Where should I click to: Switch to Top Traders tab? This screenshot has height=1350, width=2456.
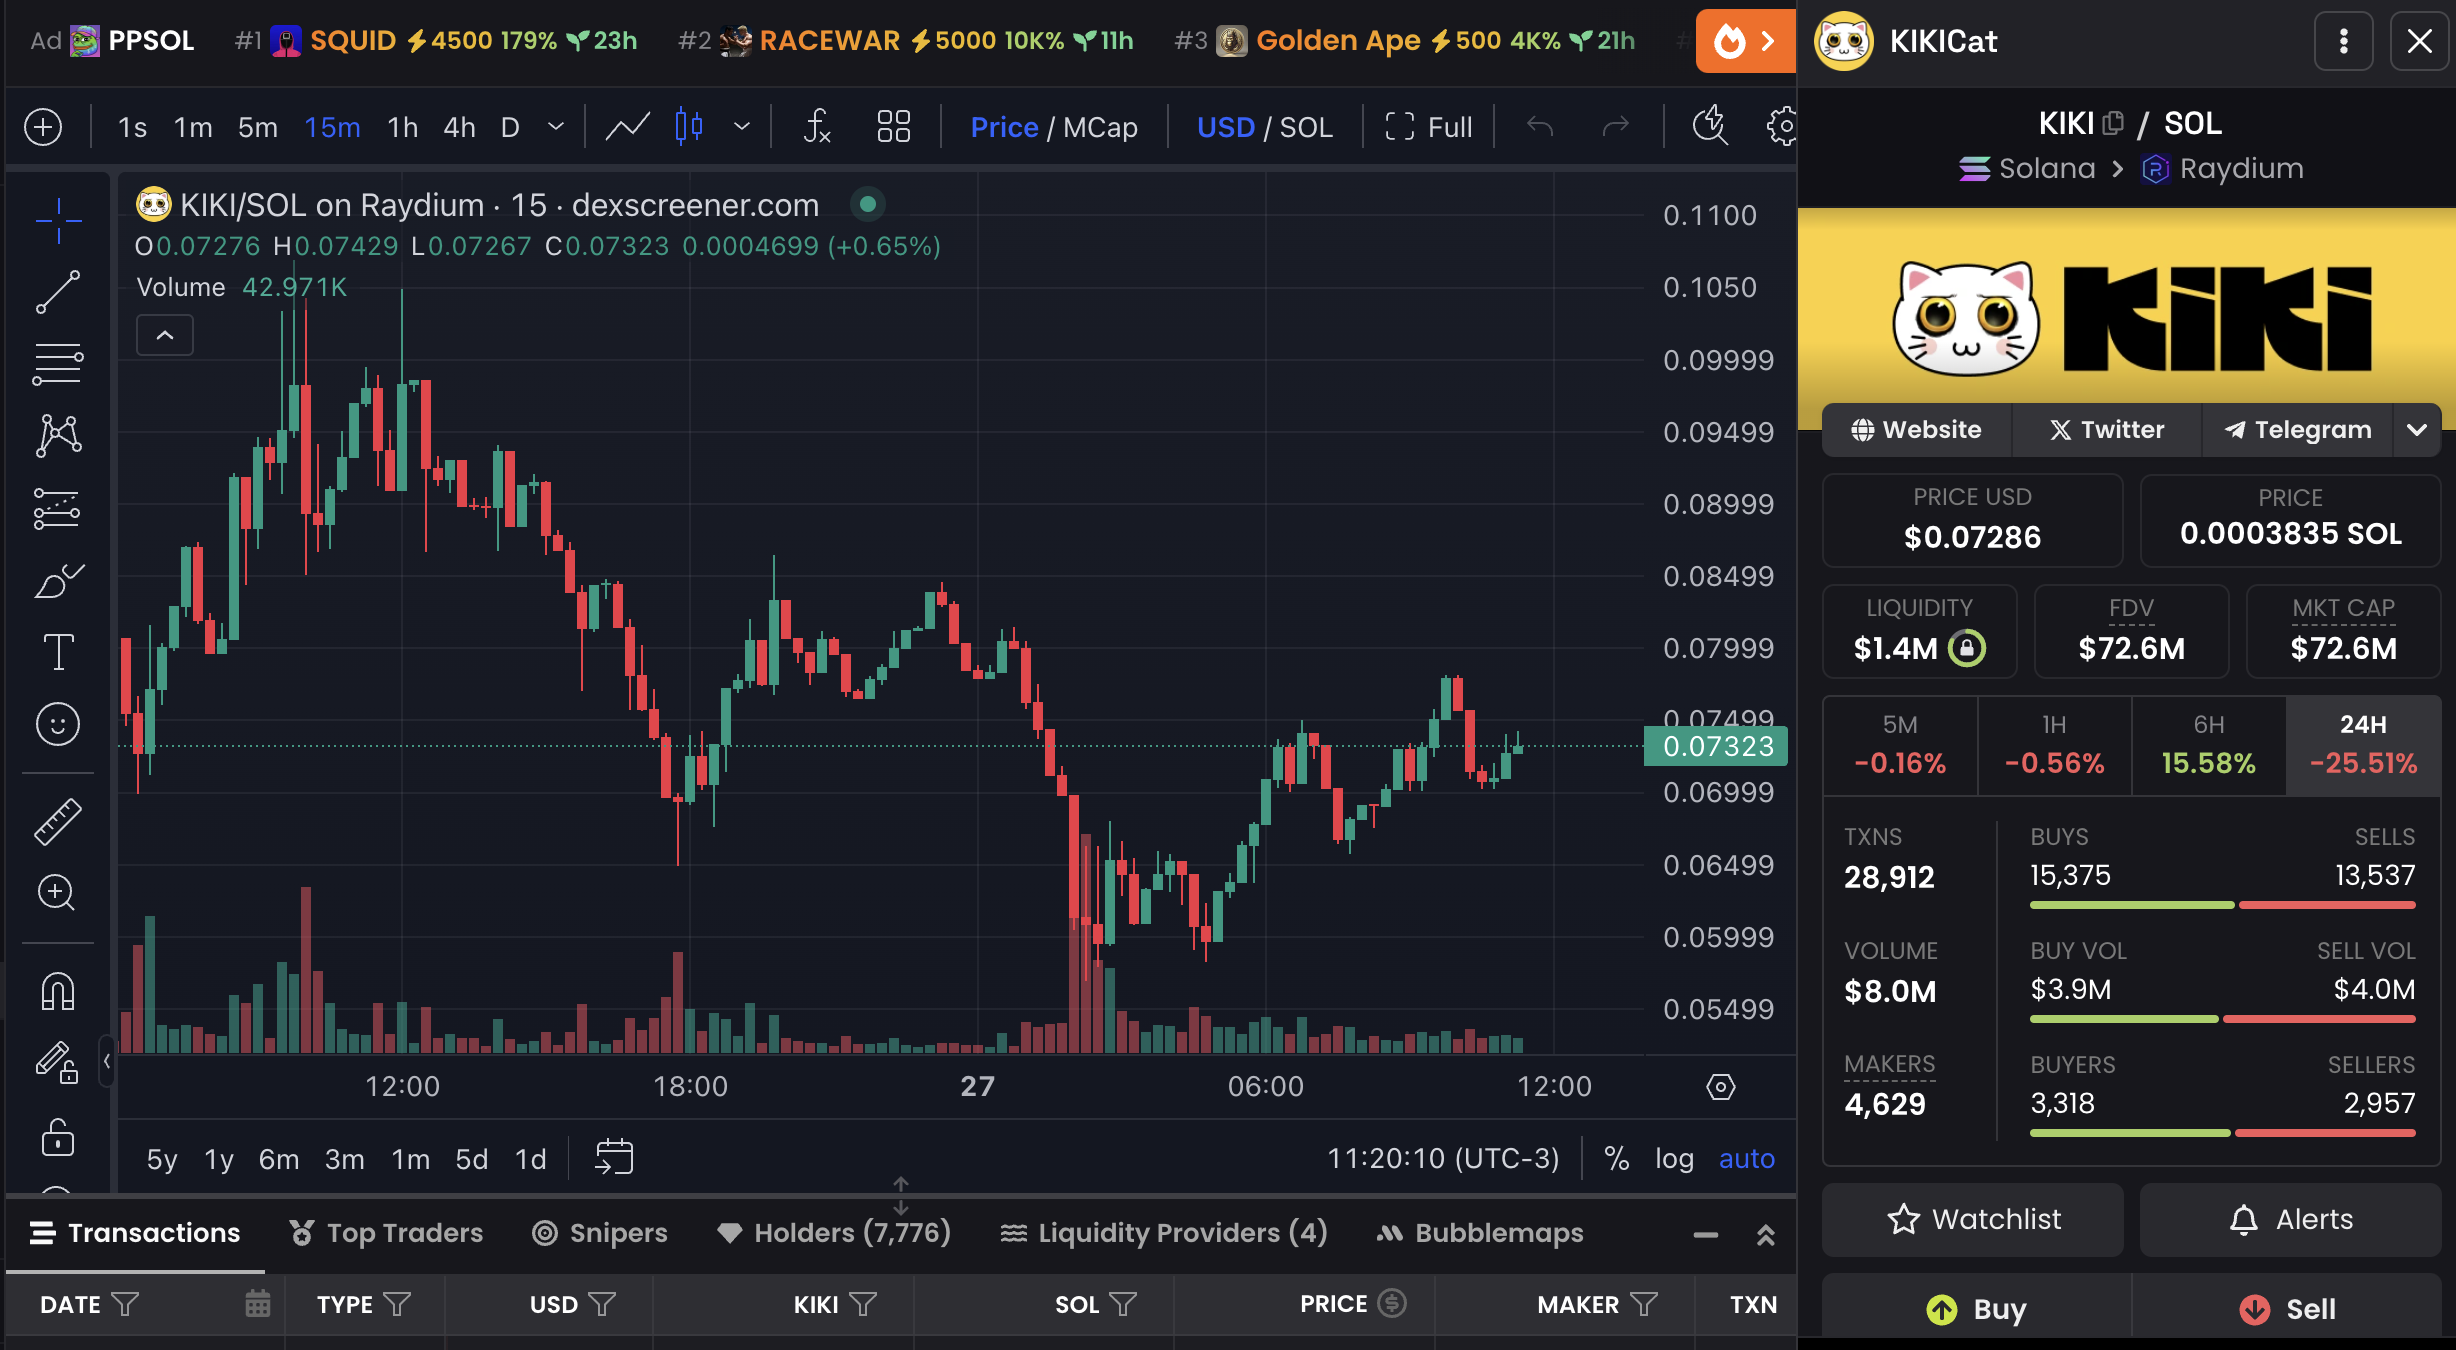pos(386,1233)
